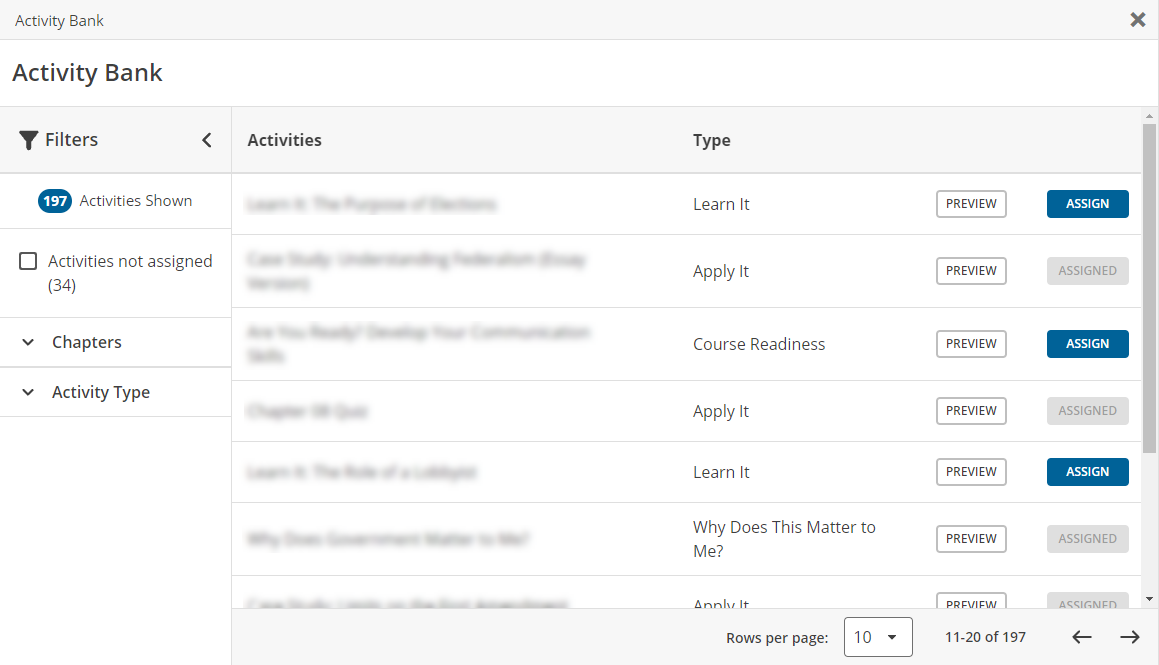The width and height of the screenshot is (1159, 665).
Task: Assign the first Learn It activity
Action: 1087,204
